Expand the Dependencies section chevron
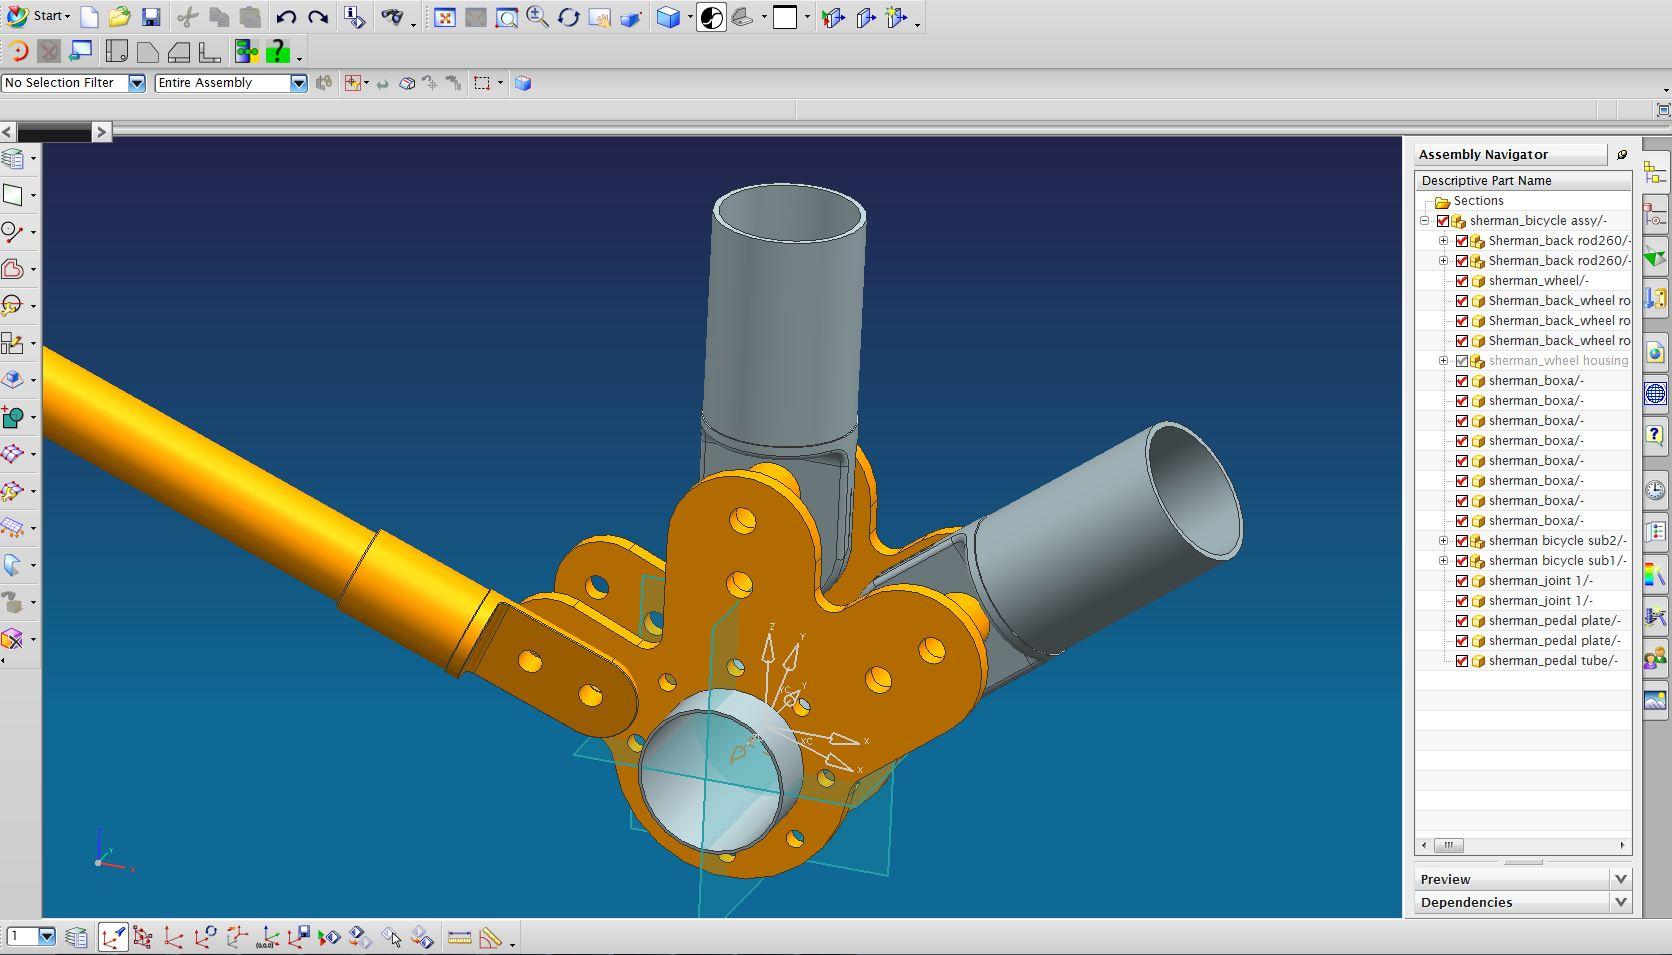1672x955 pixels. click(x=1621, y=902)
